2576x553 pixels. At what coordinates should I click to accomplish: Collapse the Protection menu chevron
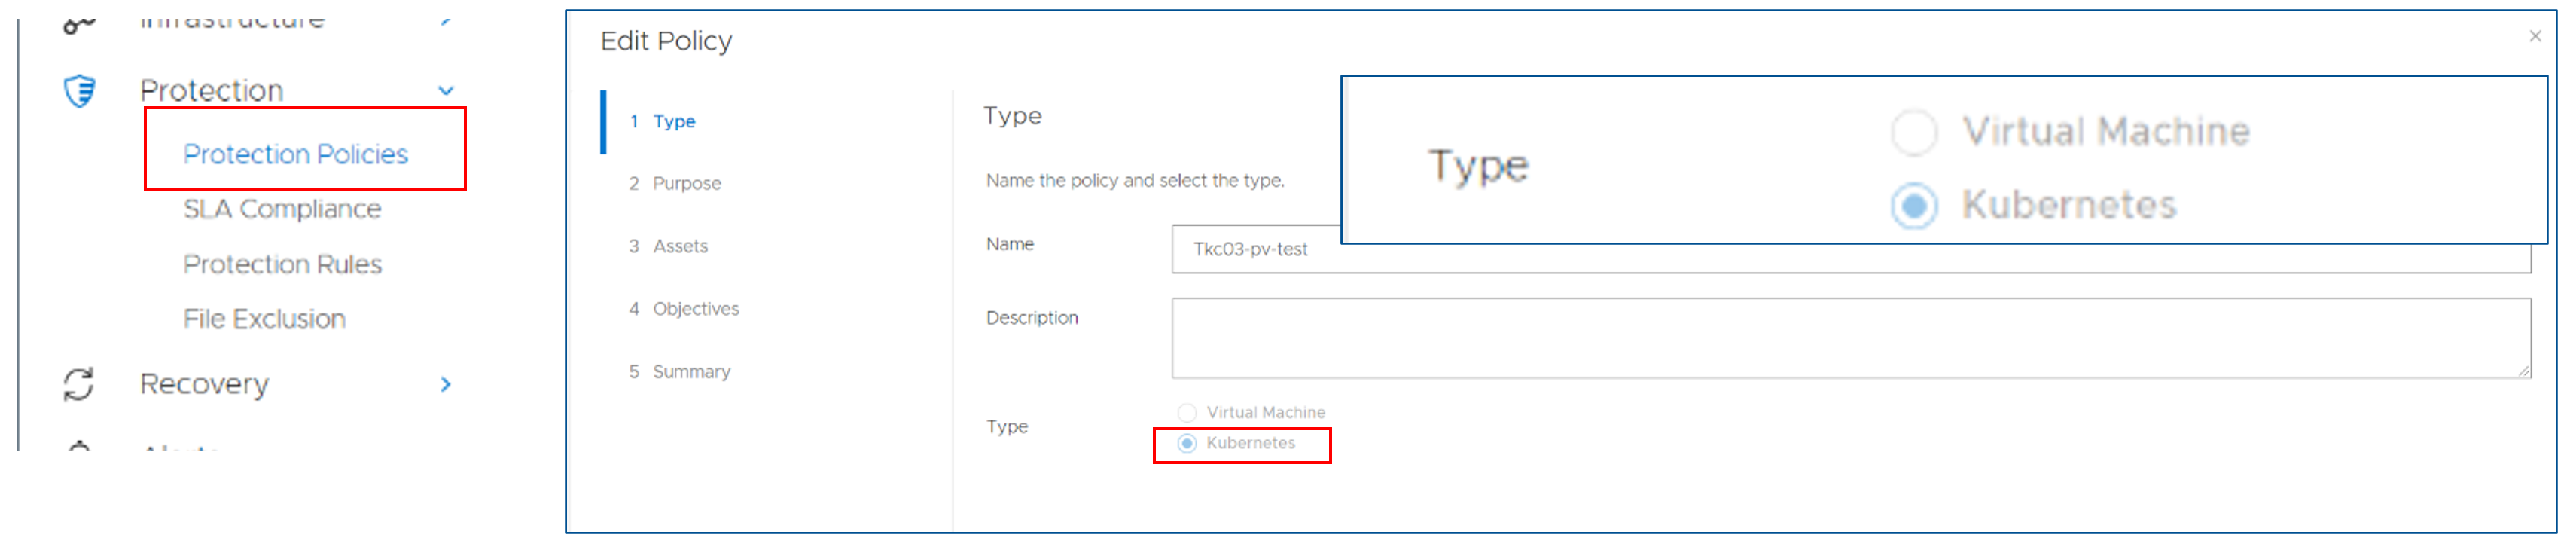[446, 91]
